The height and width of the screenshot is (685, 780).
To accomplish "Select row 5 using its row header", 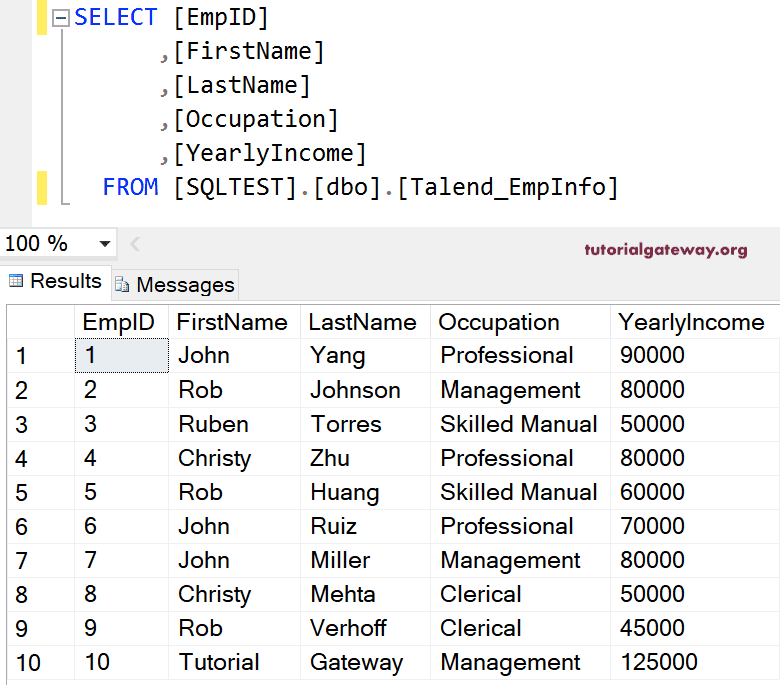I will pyautogui.click(x=22, y=493).
